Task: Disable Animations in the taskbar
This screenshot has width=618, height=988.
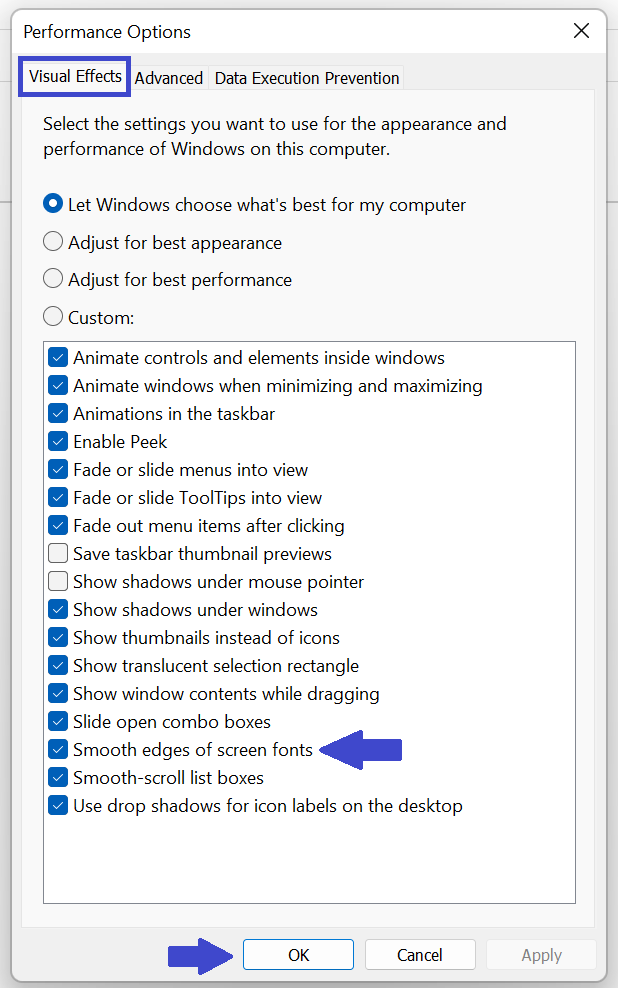Action: [57, 413]
